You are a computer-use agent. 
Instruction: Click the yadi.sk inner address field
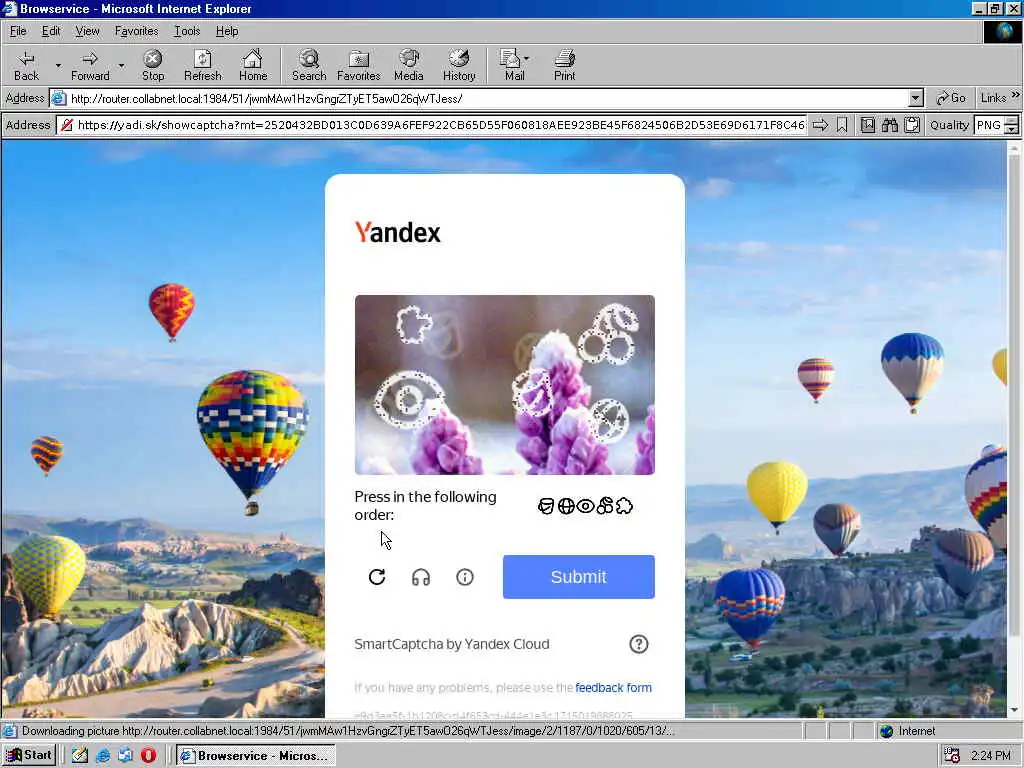432,125
